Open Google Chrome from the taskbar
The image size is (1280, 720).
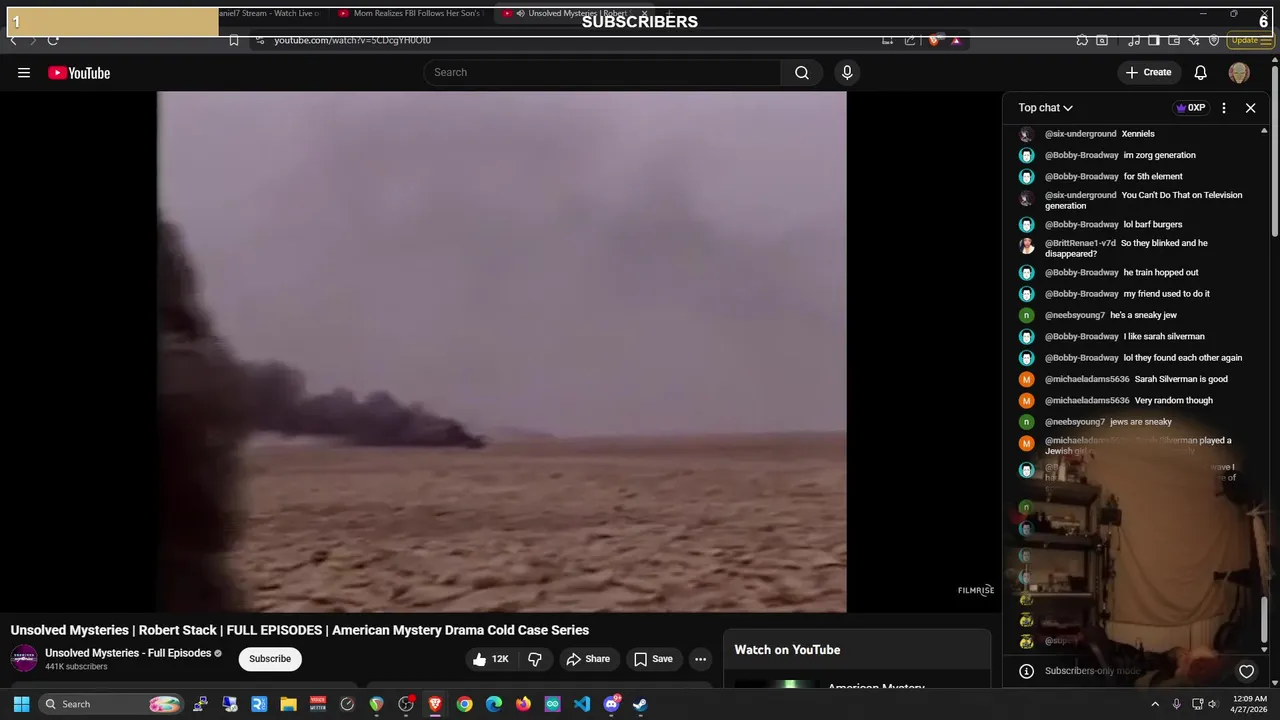point(464,704)
